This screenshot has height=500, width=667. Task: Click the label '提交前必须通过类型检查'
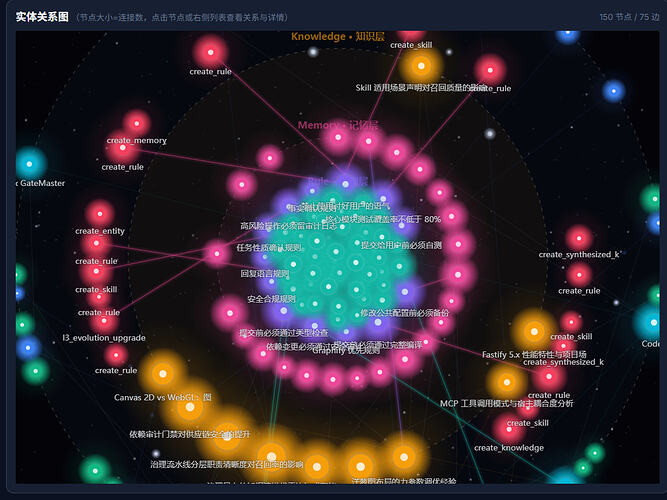pyautogui.click(x=283, y=332)
